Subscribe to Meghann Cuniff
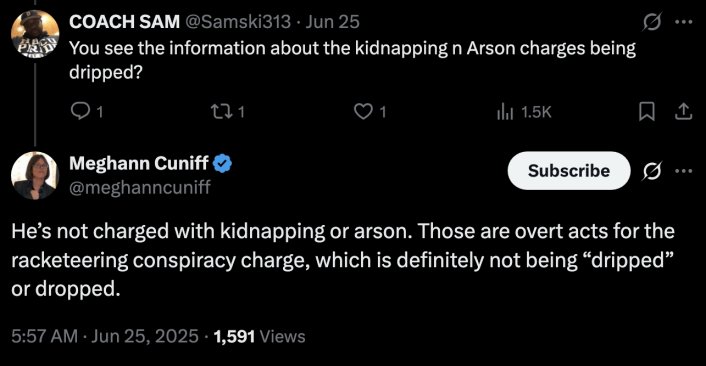Screen dimensions: 706x366 (x=569, y=171)
